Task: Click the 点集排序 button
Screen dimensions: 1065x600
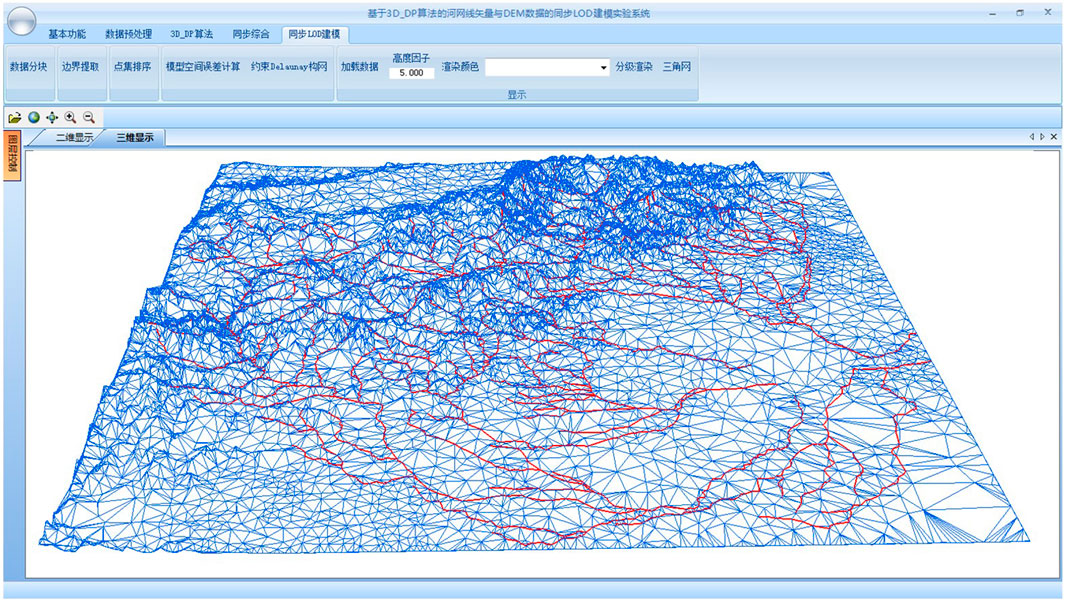Action: [132, 67]
